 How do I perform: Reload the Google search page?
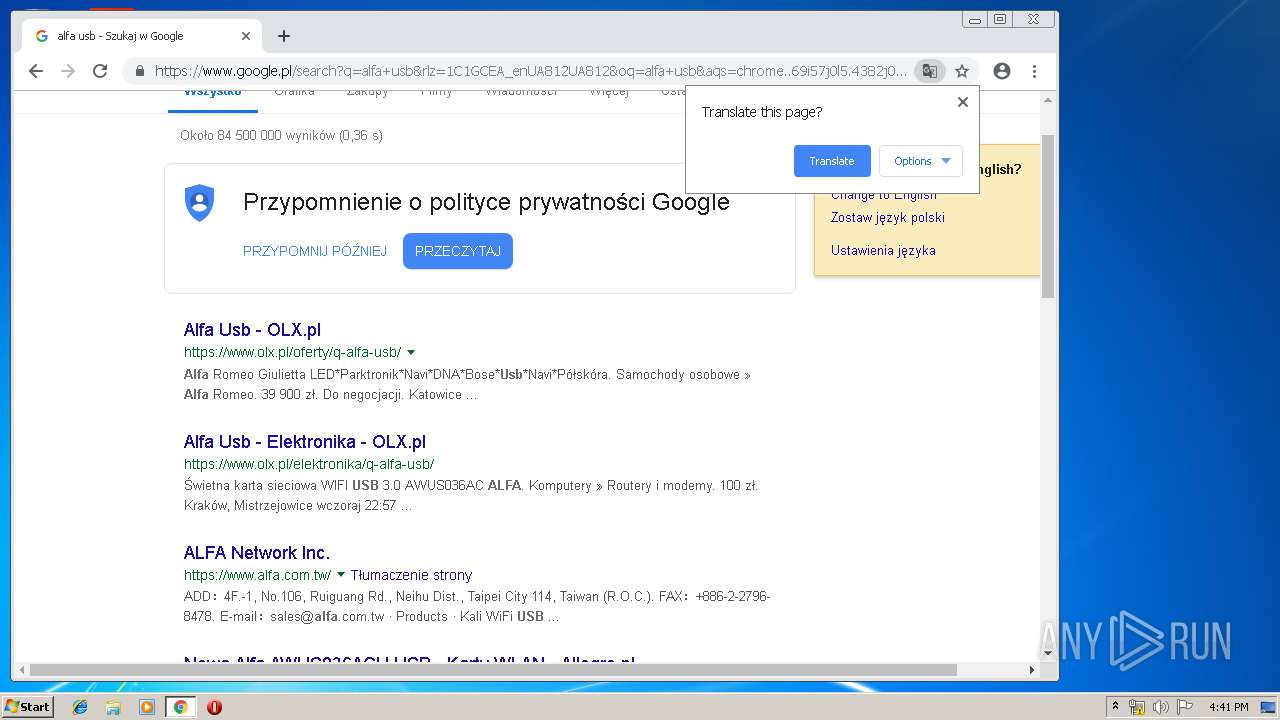[100, 71]
